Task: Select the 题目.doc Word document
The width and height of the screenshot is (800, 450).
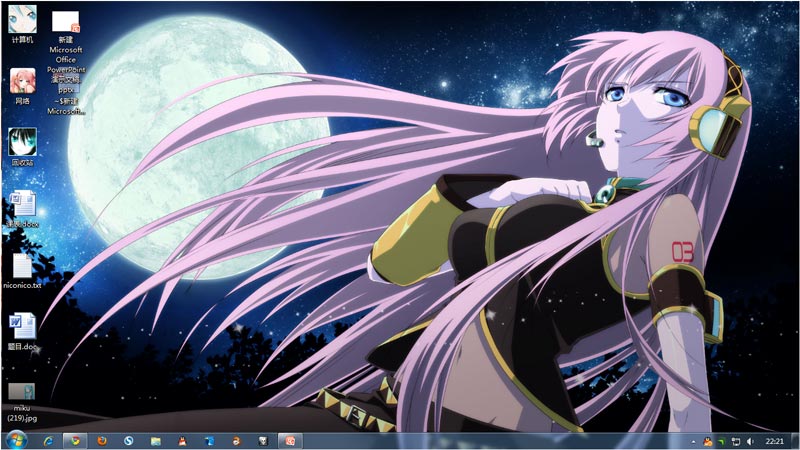Action: 22,332
